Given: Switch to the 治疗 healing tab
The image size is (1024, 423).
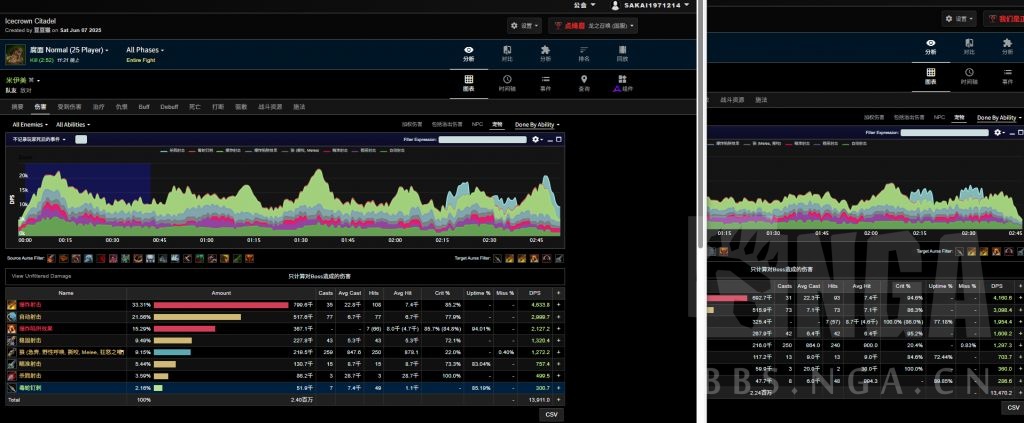Looking at the screenshot, I should [97, 105].
